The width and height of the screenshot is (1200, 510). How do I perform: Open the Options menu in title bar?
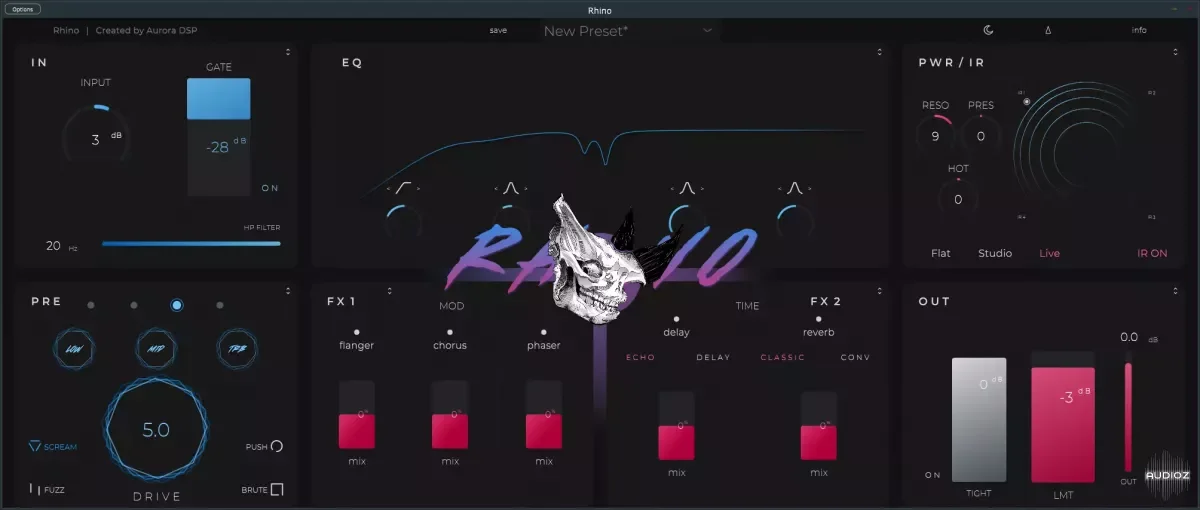coord(23,9)
